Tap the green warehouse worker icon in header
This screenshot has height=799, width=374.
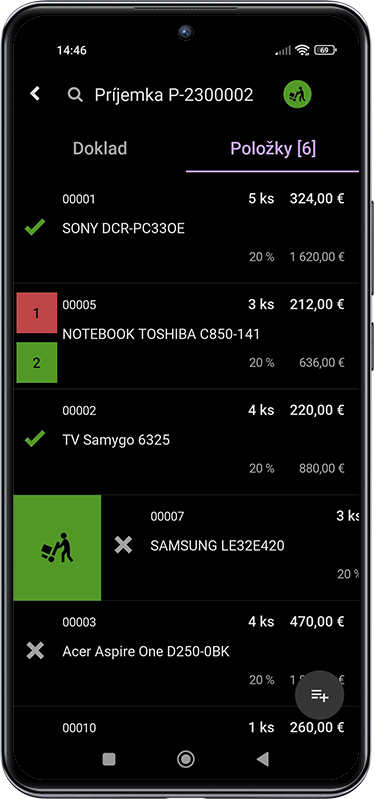pos(297,94)
